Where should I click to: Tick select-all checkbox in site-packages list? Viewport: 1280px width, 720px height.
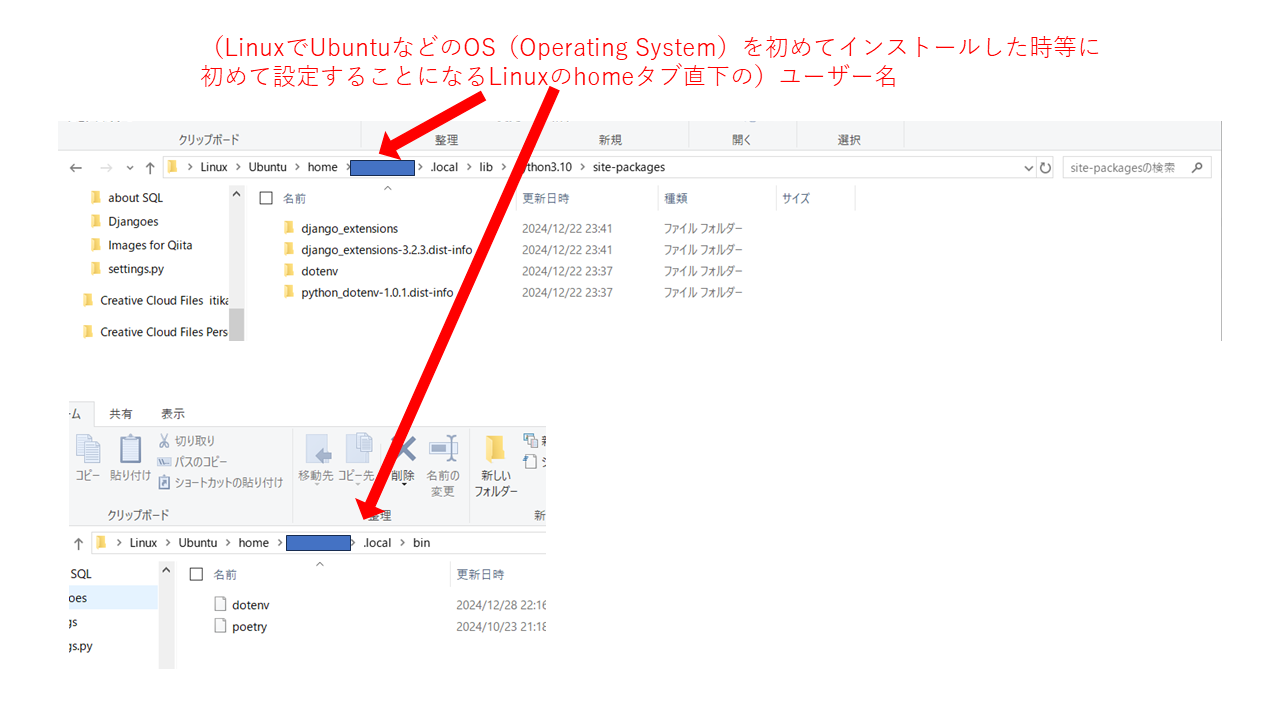(x=266, y=198)
